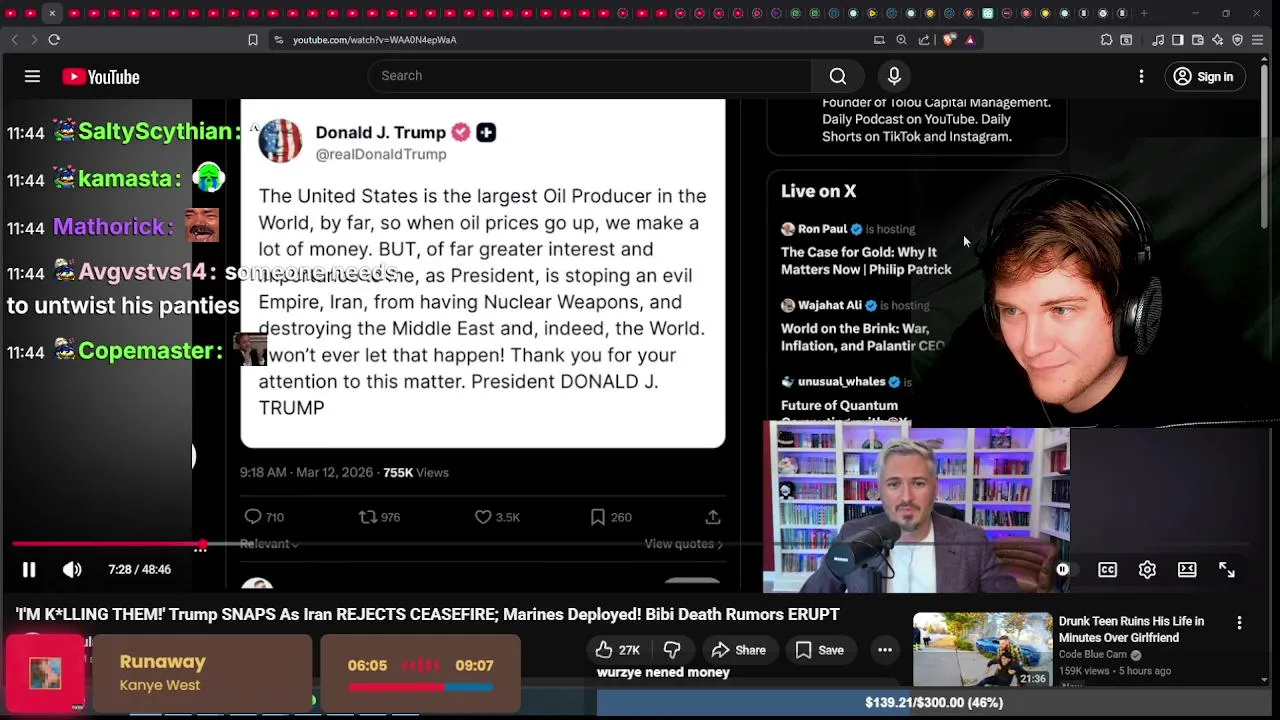Image resolution: width=1280 pixels, height=720 pixels.
Task: Open the YouTube guide hamburger menu
Action: pyautogui.click(x=32, y=77)
